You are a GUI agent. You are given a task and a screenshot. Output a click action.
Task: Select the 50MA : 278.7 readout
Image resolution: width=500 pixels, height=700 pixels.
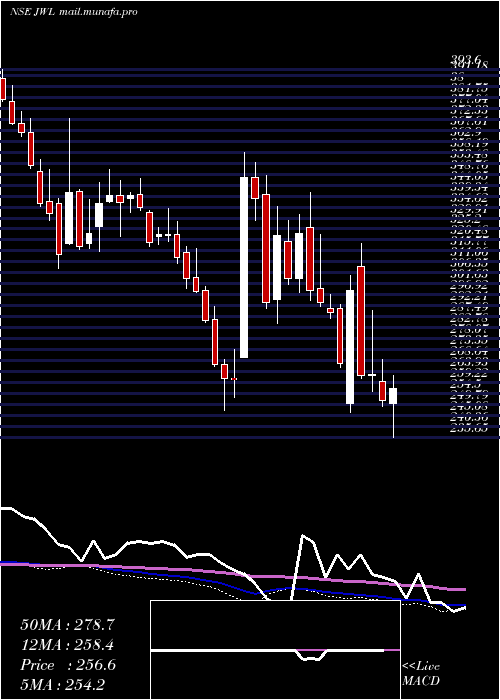pyautogui.click(x=67, y=625)
